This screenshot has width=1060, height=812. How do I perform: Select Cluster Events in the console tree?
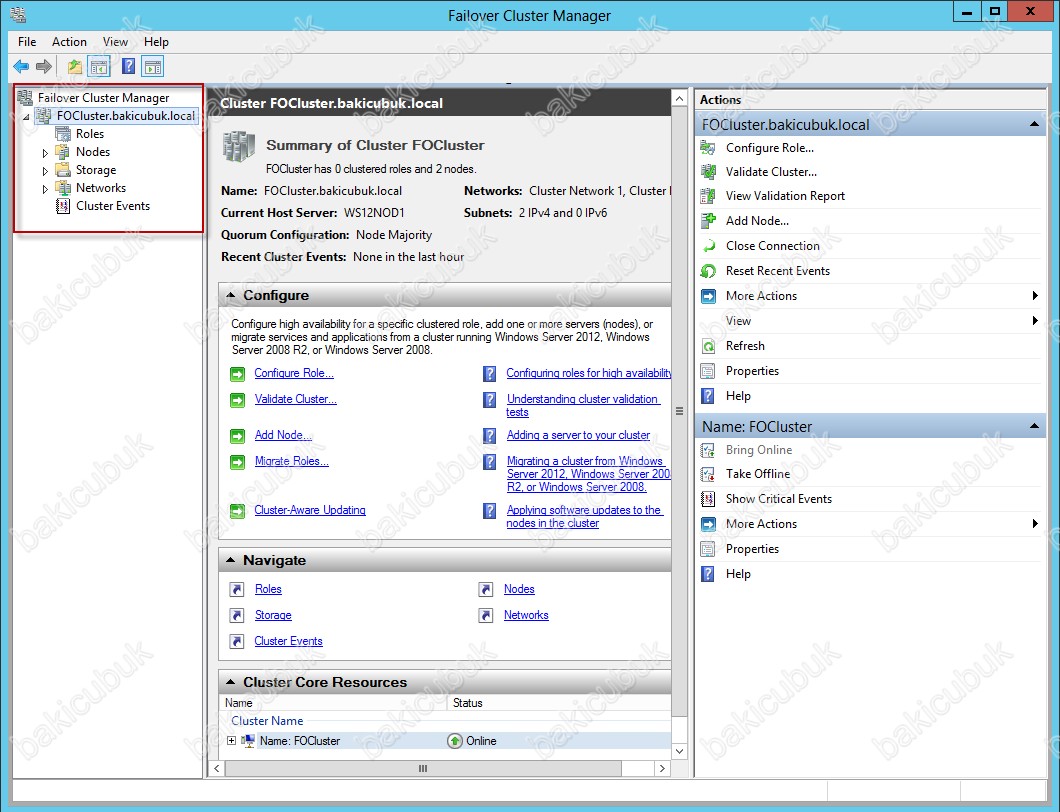coord(113,206)
